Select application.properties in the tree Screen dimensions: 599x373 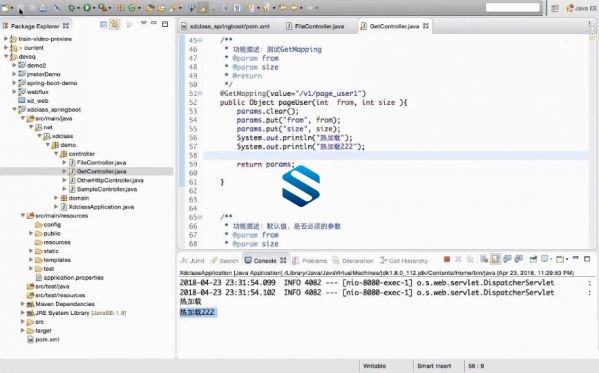pyautogui.click(x=73, y=277)
